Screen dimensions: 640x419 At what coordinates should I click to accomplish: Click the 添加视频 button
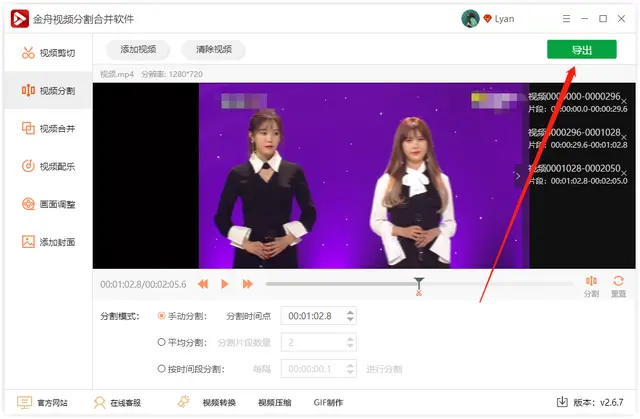pos(138,49)
